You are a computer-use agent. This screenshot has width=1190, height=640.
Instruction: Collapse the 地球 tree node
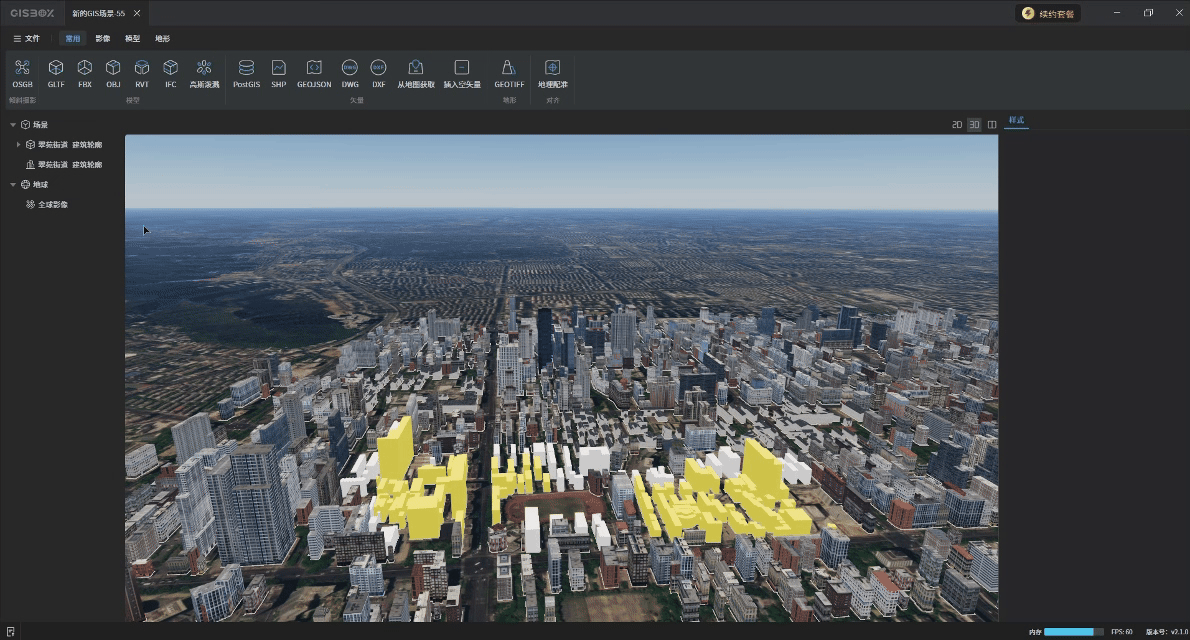13,185
